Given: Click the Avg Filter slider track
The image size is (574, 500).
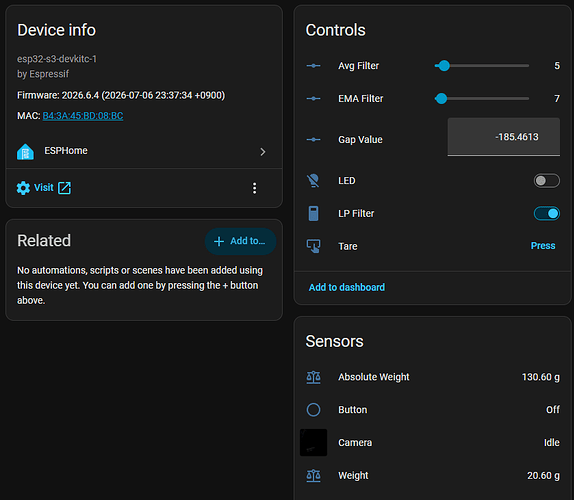Looking at the screenshot, I should pos(482,66).
